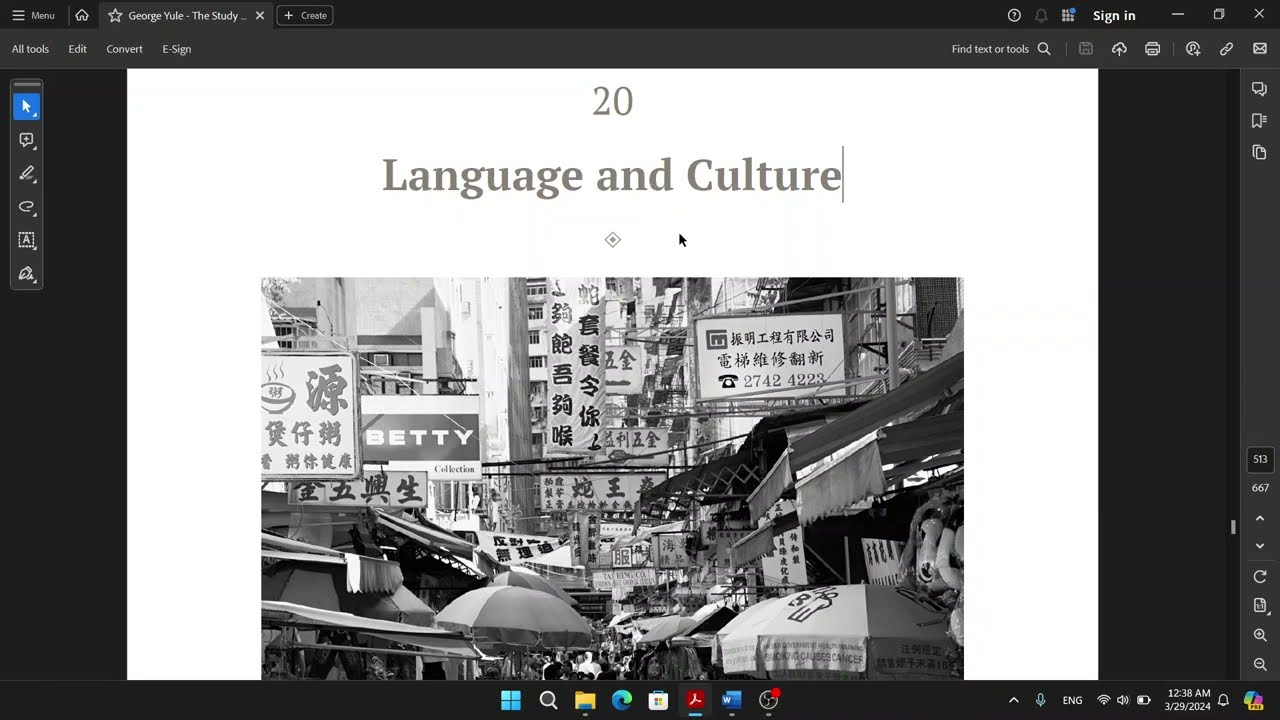
Task: Zoom out of the document
Action: tap(1260, 664)
